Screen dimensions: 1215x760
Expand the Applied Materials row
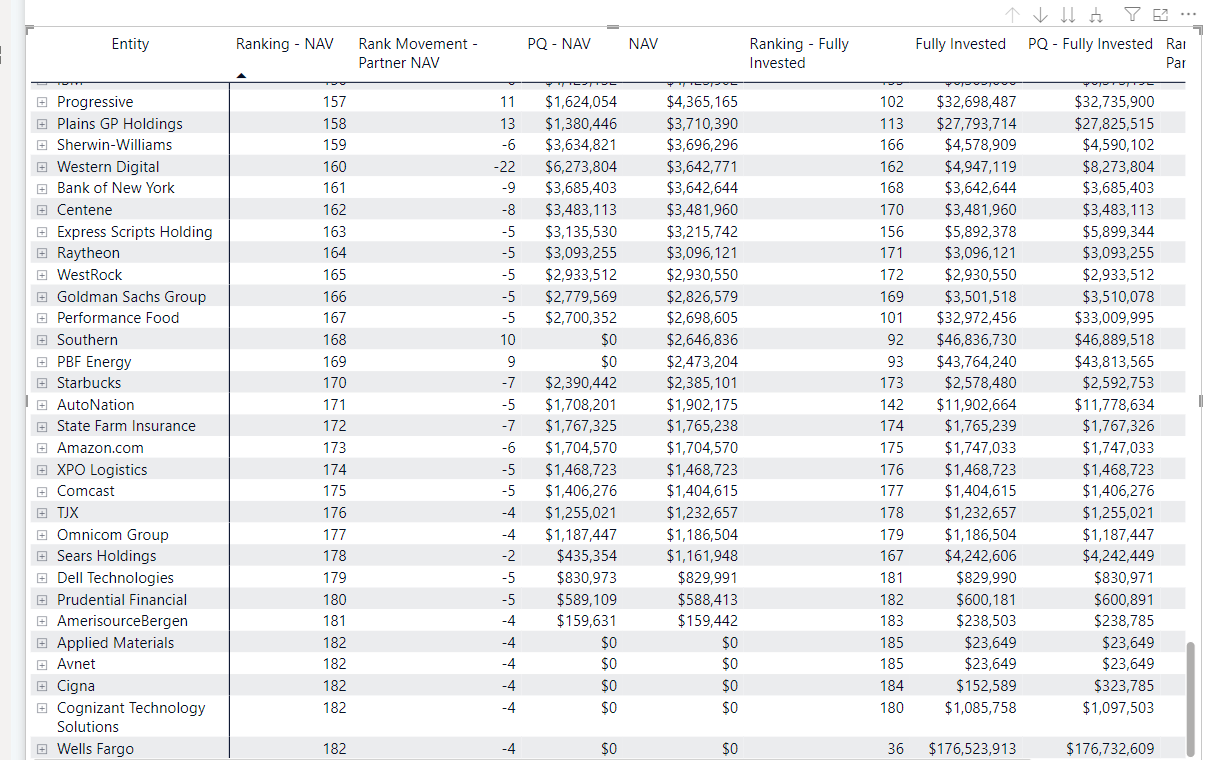click(42, 643)
